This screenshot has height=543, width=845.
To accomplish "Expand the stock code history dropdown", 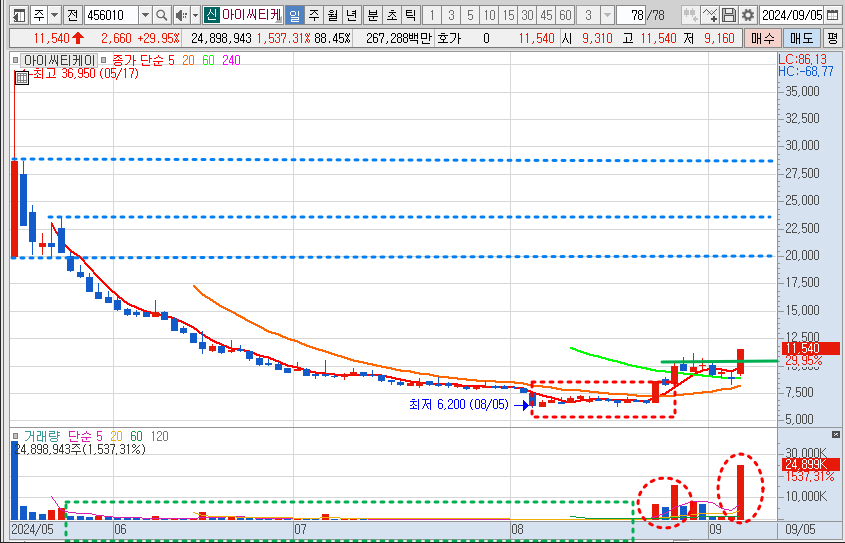I will coord(146,15).
